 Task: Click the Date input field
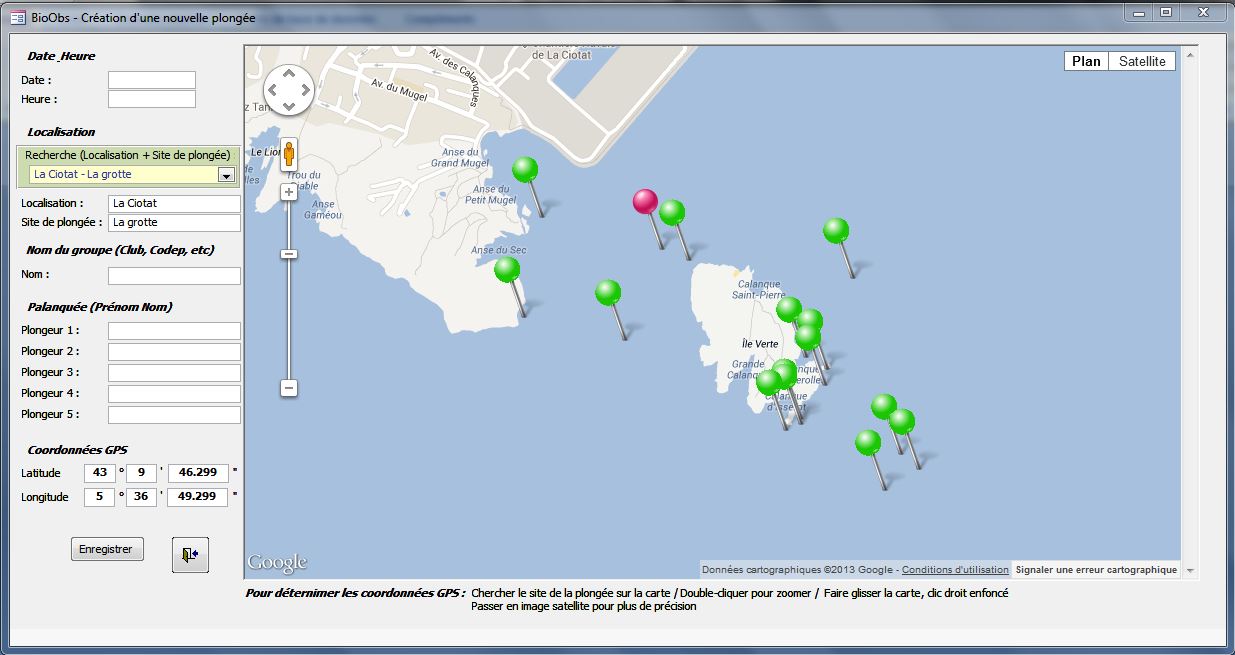pos(152,80)
